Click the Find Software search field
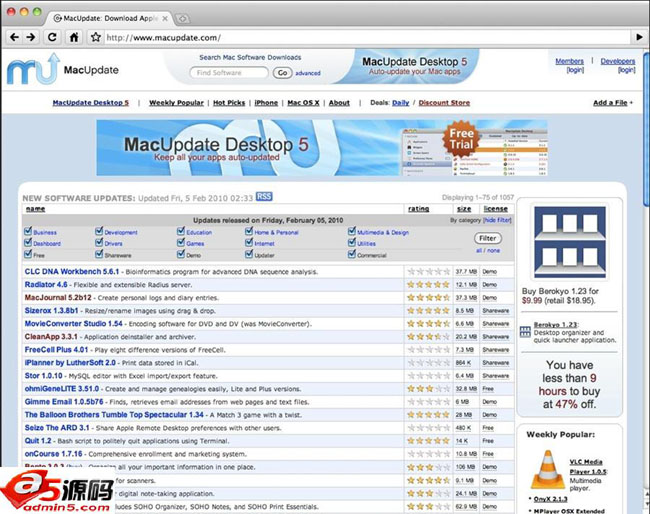The image size is (650, 514). pos(229,73)
